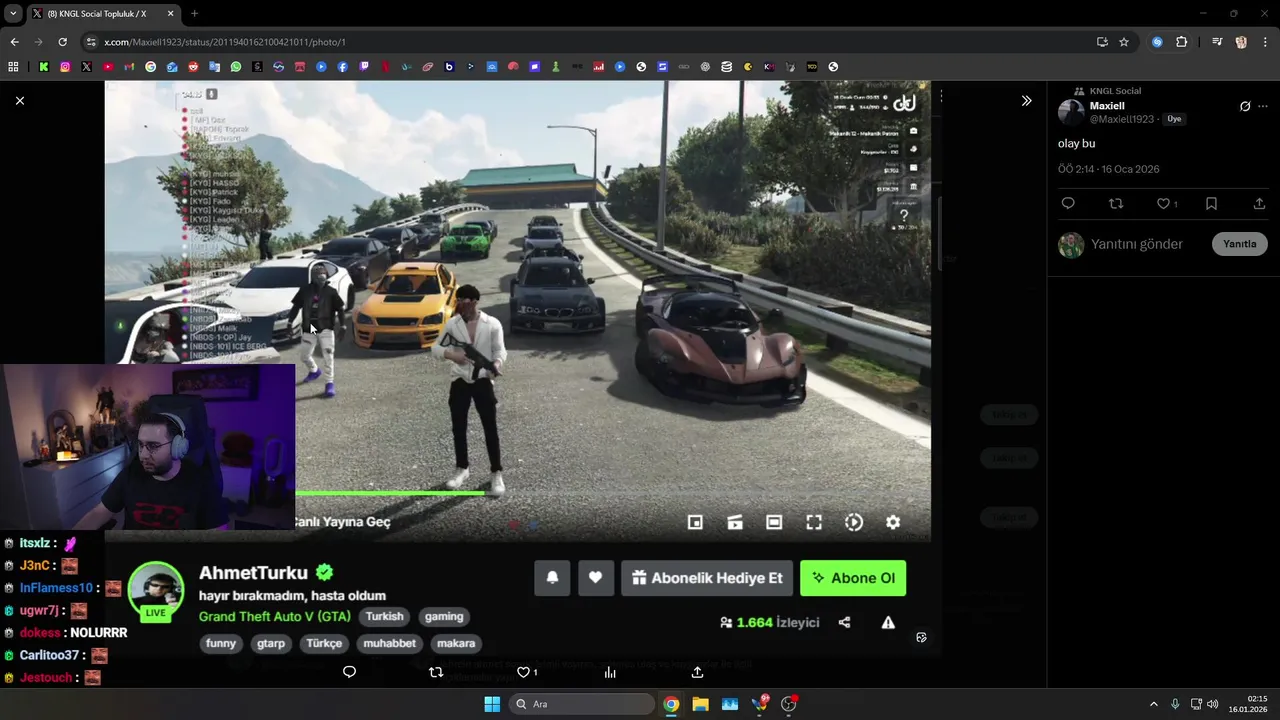View site information in the address bar
1280x720 pixels.
(x=91, y=42)
